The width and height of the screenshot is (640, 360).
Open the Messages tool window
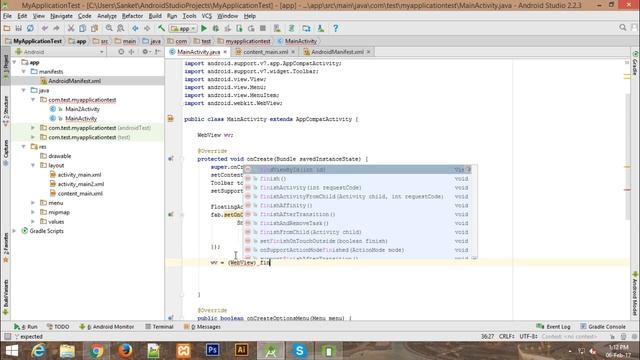pos(202,327)
